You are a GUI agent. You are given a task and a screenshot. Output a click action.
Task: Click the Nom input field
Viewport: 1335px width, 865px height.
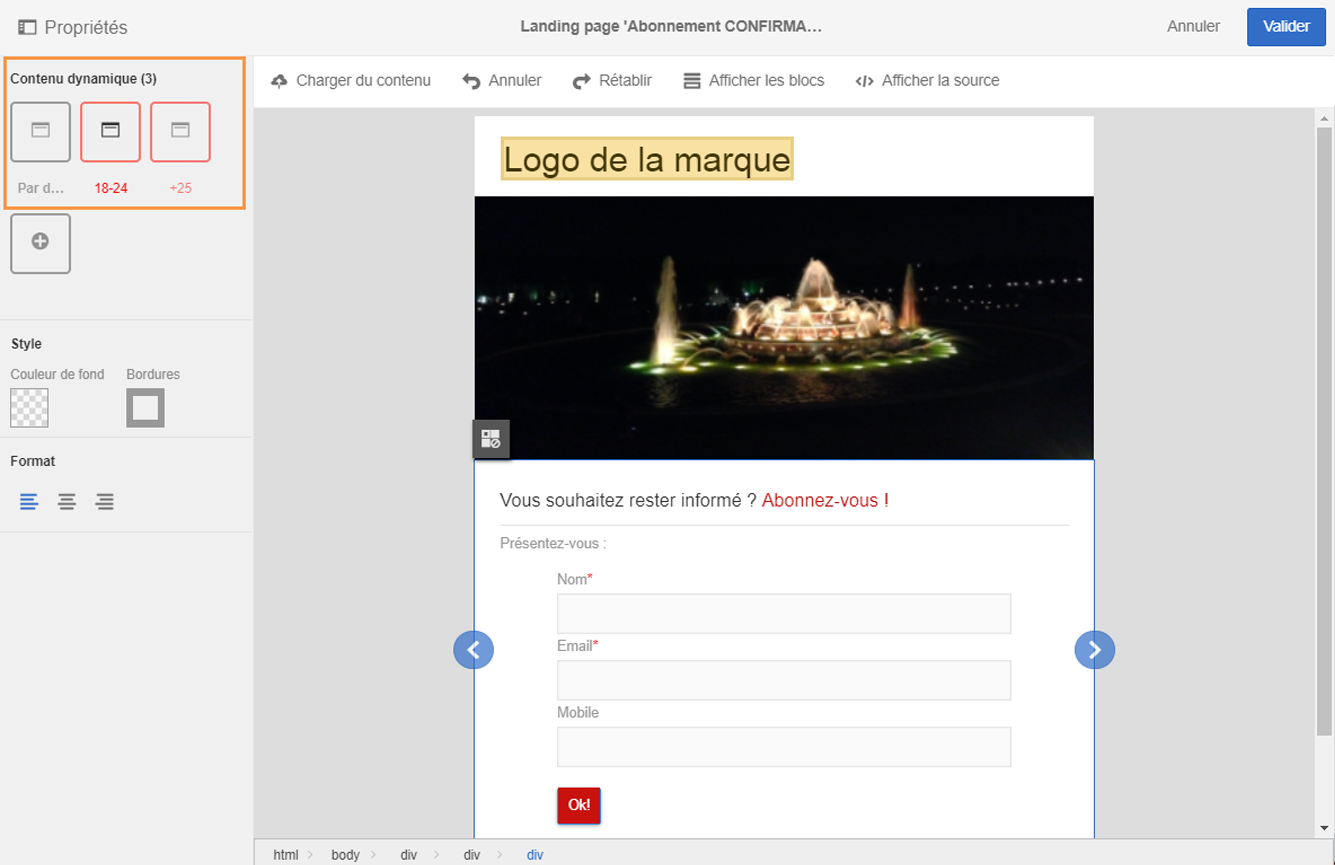coord(784,614)
